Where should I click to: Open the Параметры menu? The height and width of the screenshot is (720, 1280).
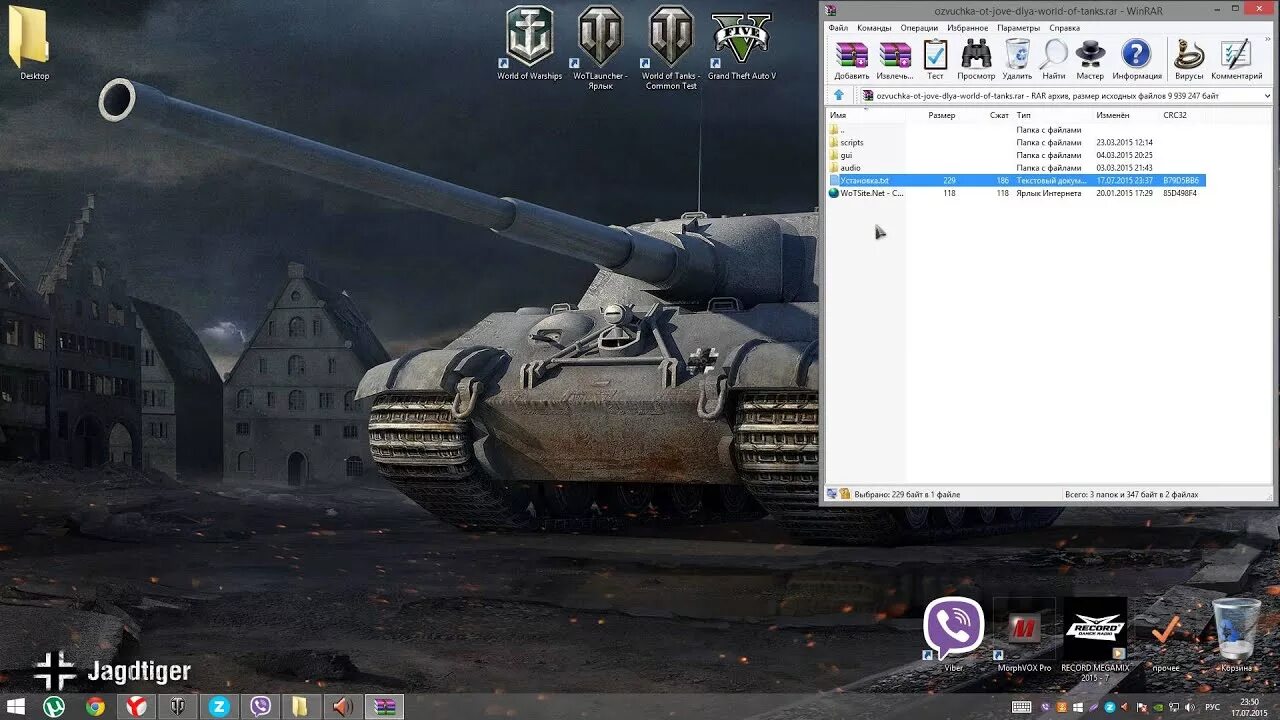(1018, 28)
